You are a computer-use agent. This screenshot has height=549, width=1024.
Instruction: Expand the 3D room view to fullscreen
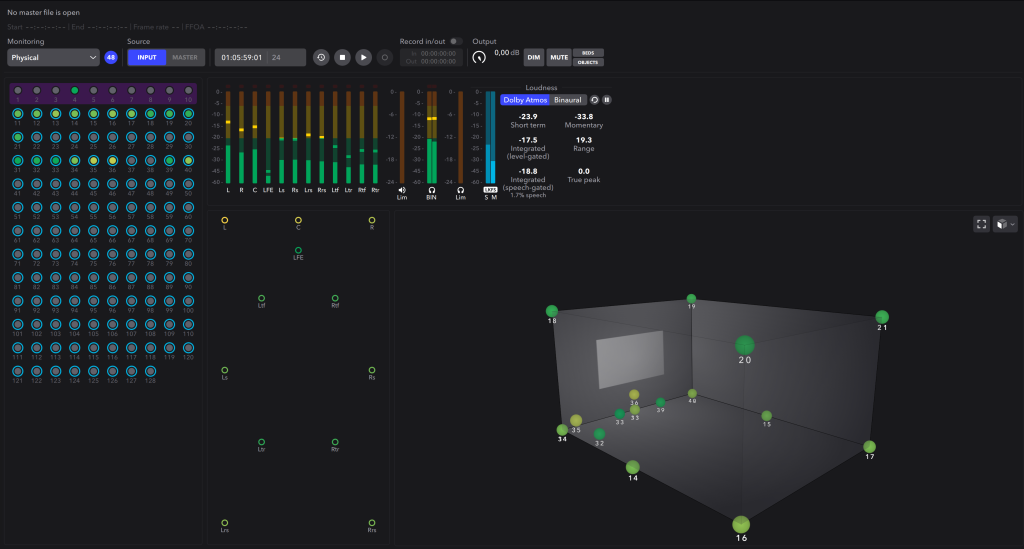click(982, 225)
